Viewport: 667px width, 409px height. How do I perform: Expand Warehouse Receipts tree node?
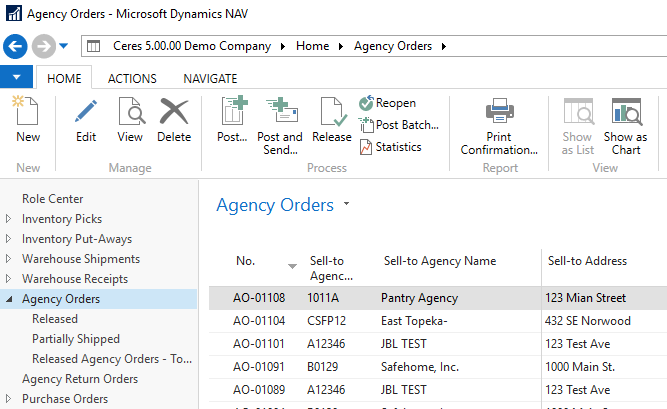coord(9,279)
